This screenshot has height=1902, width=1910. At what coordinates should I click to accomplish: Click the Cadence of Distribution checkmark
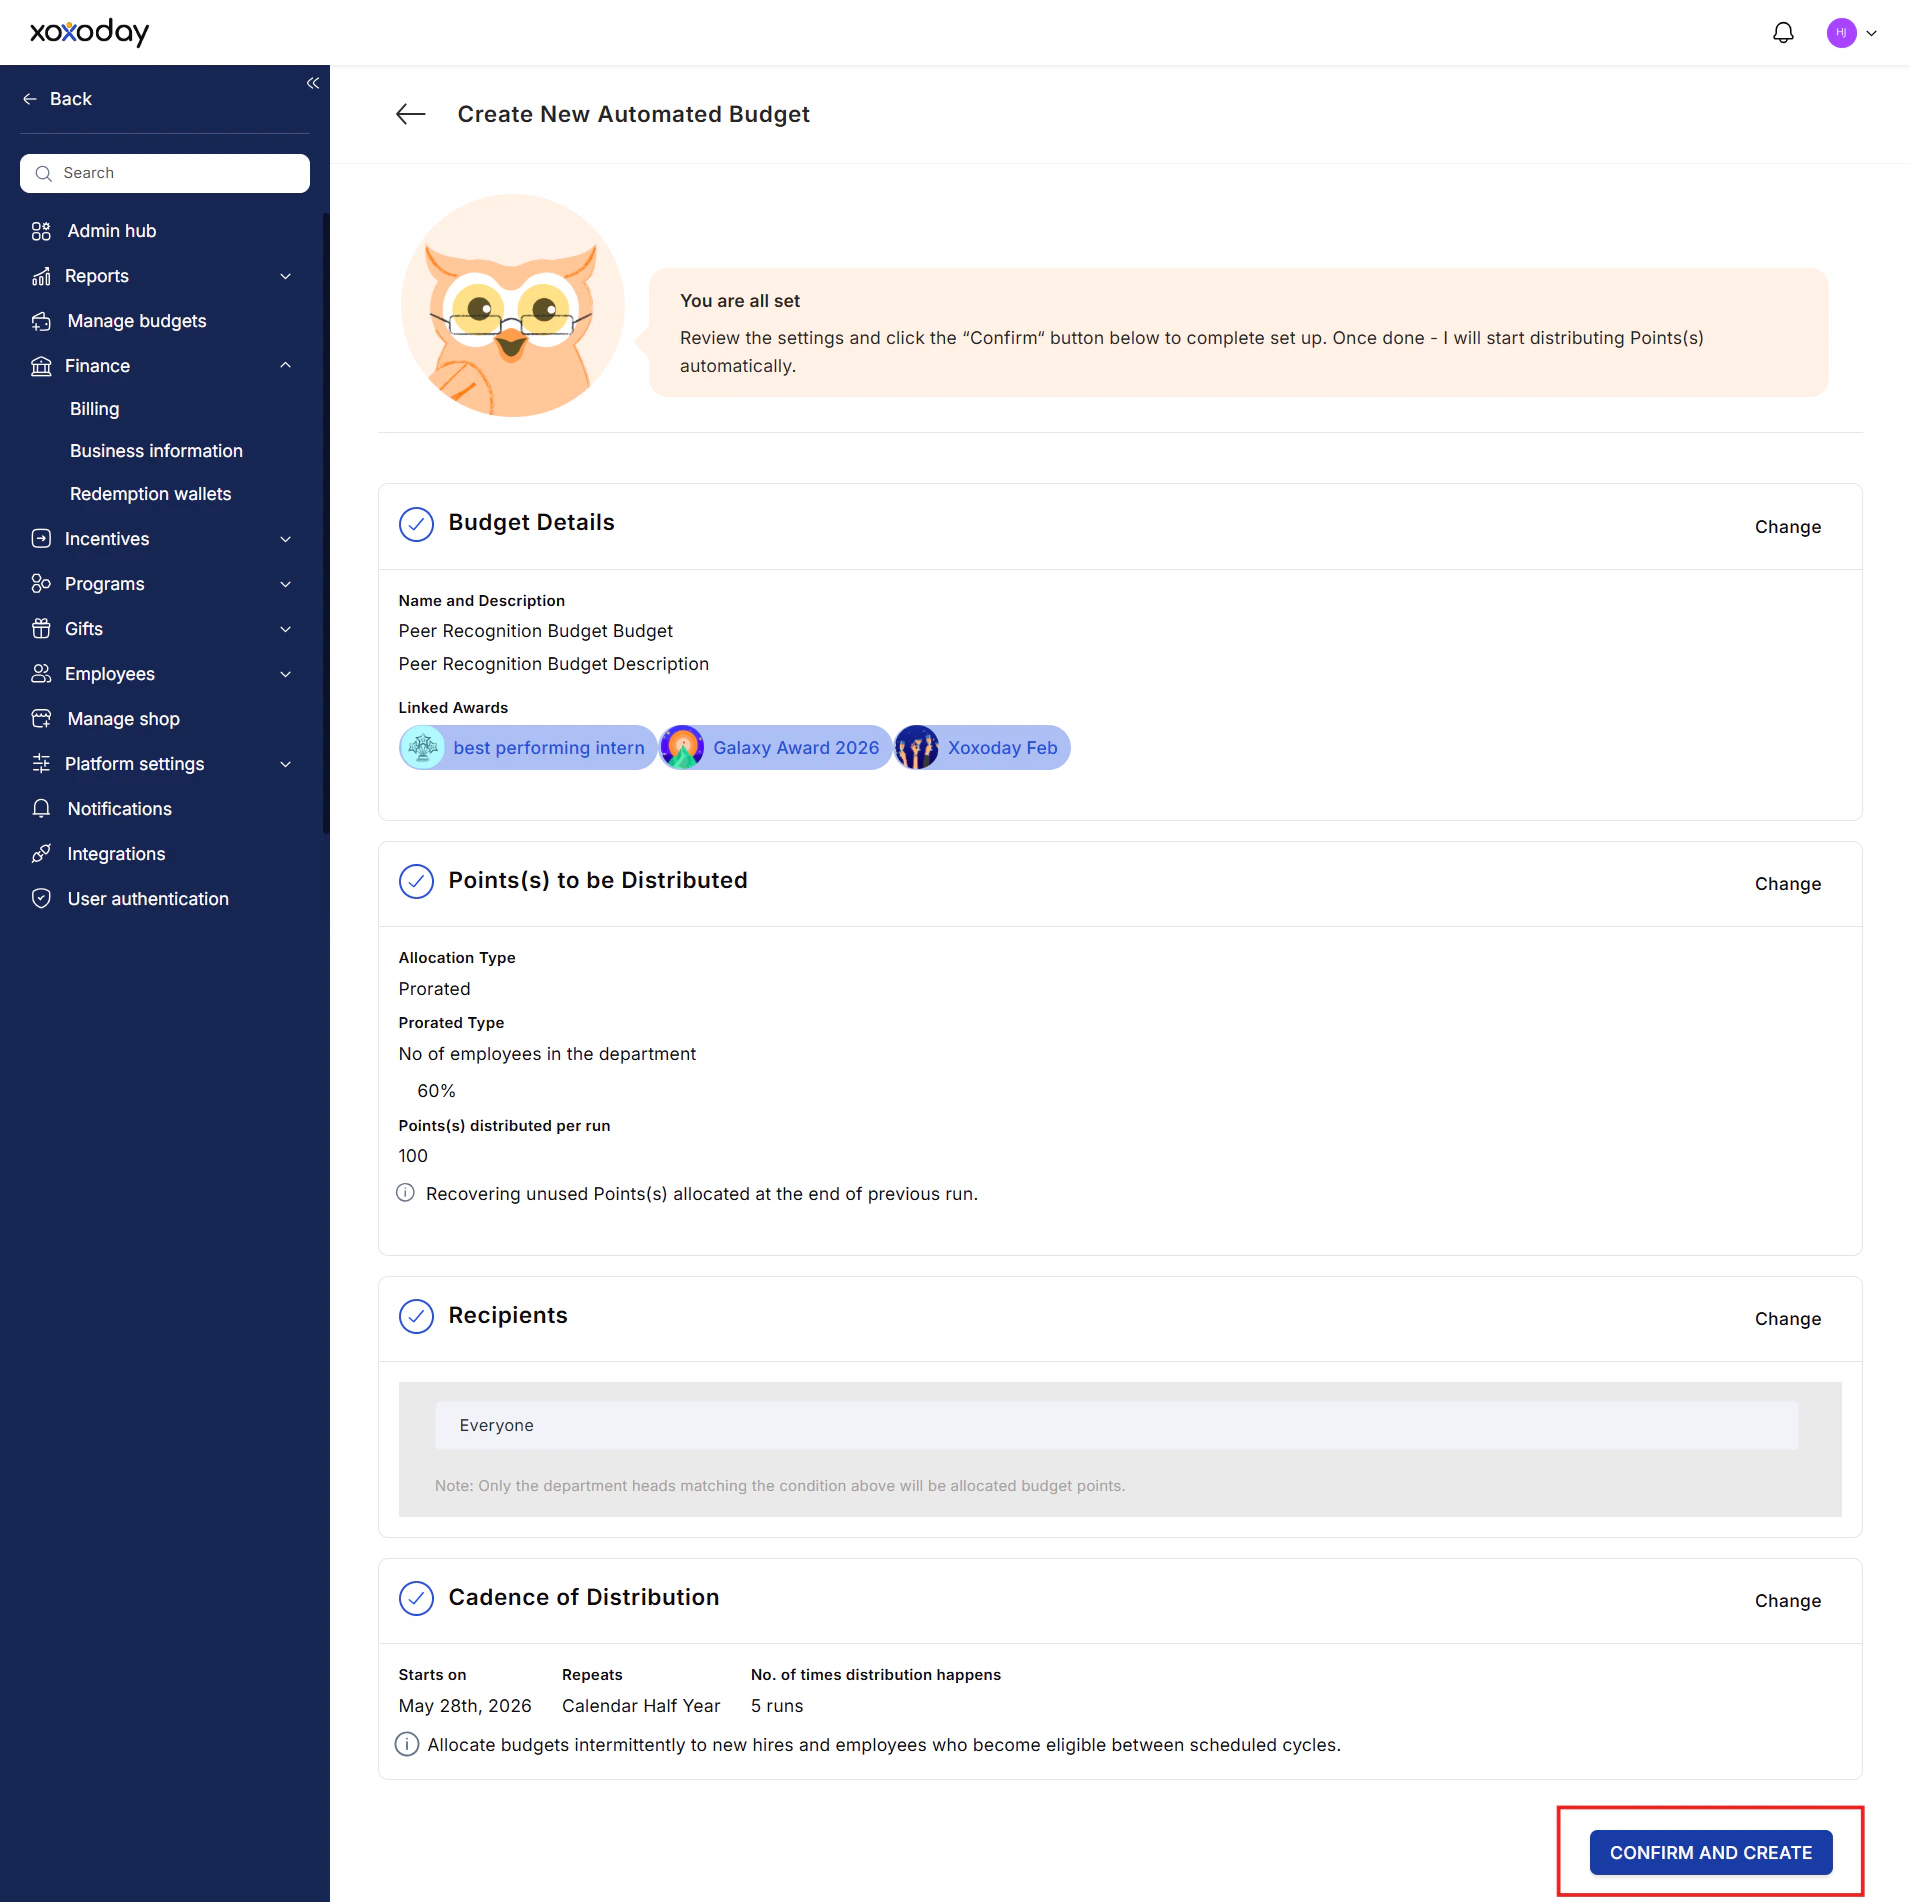pyautogui.click(x=416, y=1599)
